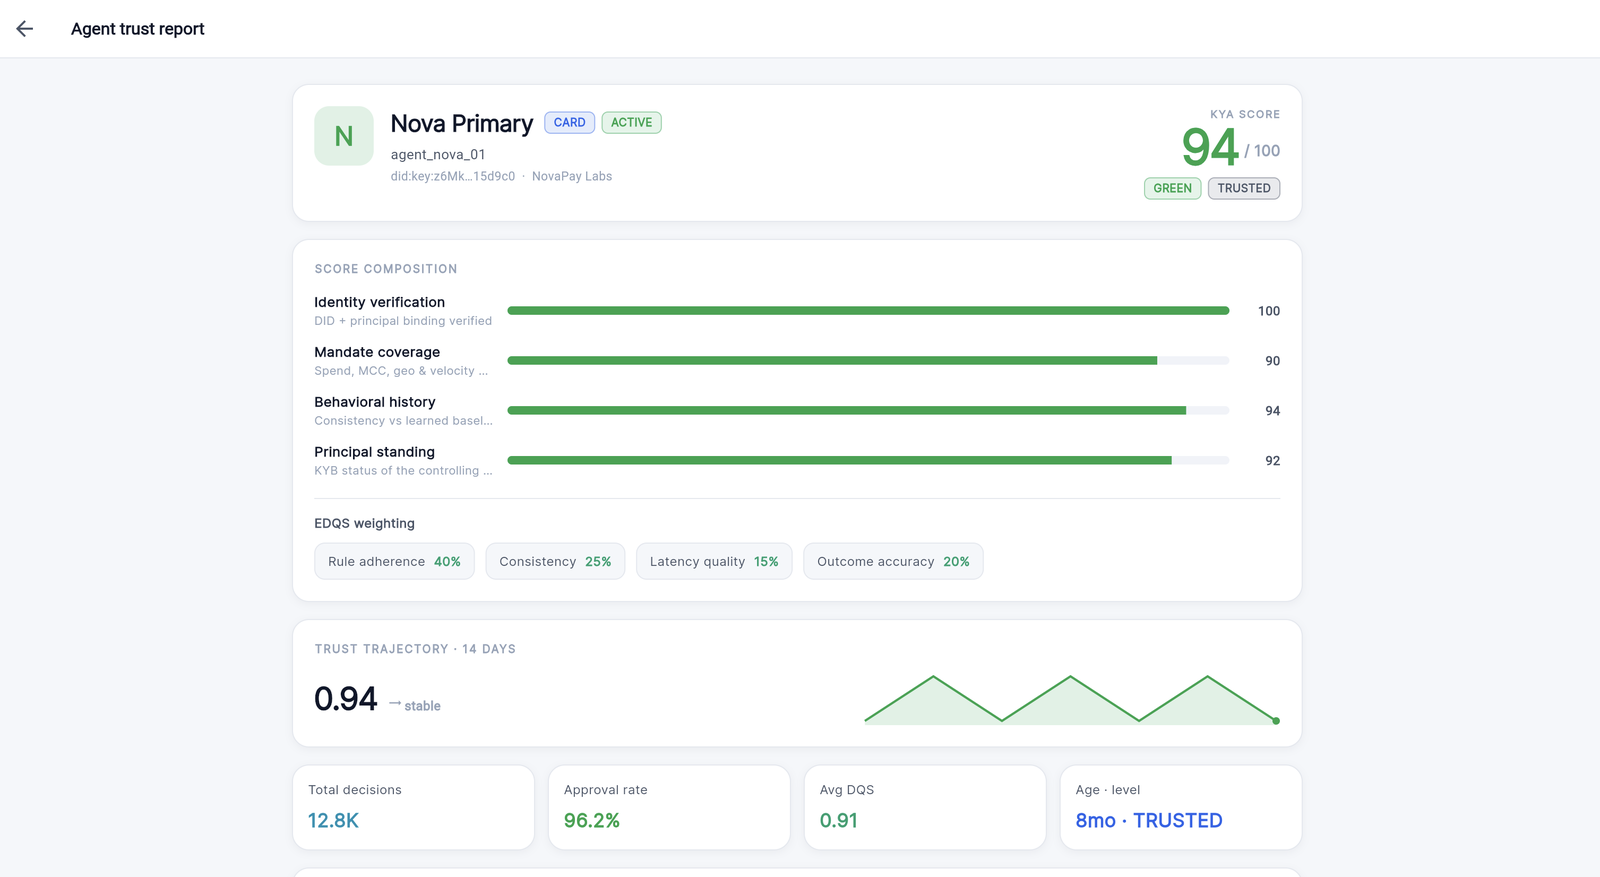This screenshot has width=1600, height=877.
Task: Click the '12.8K' total decisions value
Action: (x=333, y=820)
